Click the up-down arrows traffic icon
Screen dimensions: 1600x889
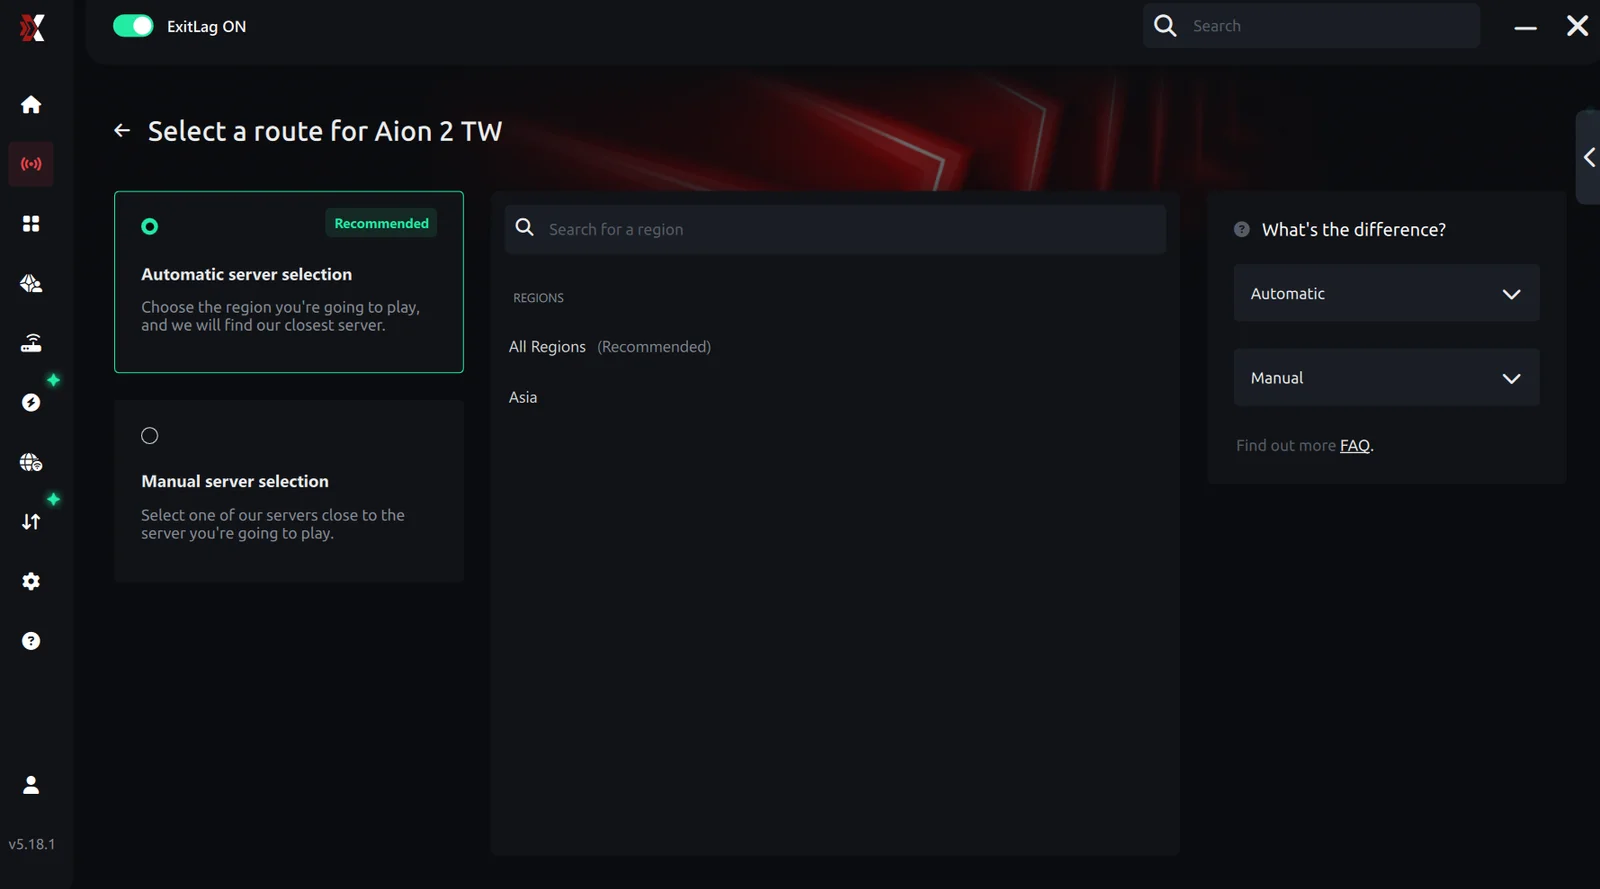(31, 522)
